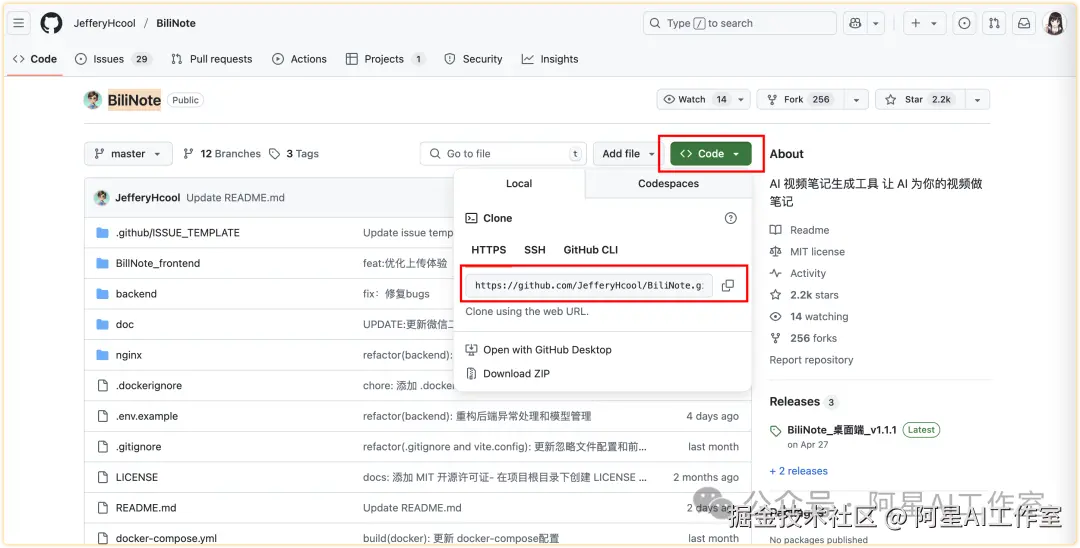Screen dimensions: 1080x548
Task: Click the Report repository link
Action: pos(811,360)
